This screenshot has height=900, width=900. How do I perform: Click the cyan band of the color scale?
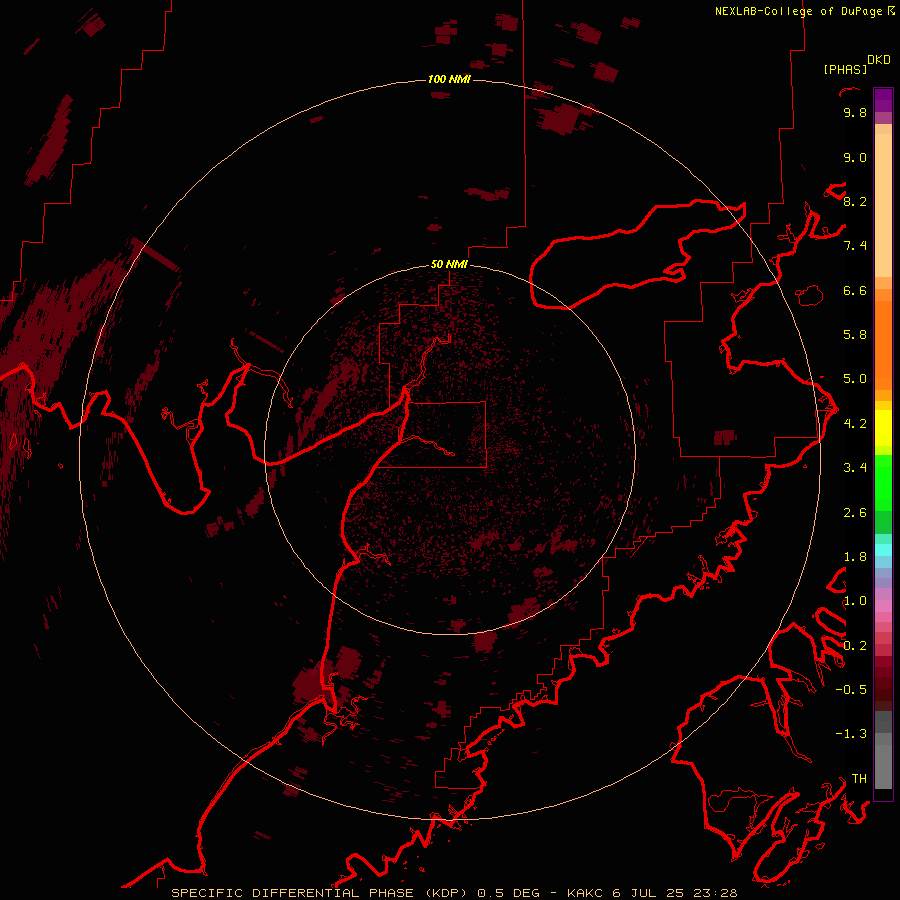883,550
